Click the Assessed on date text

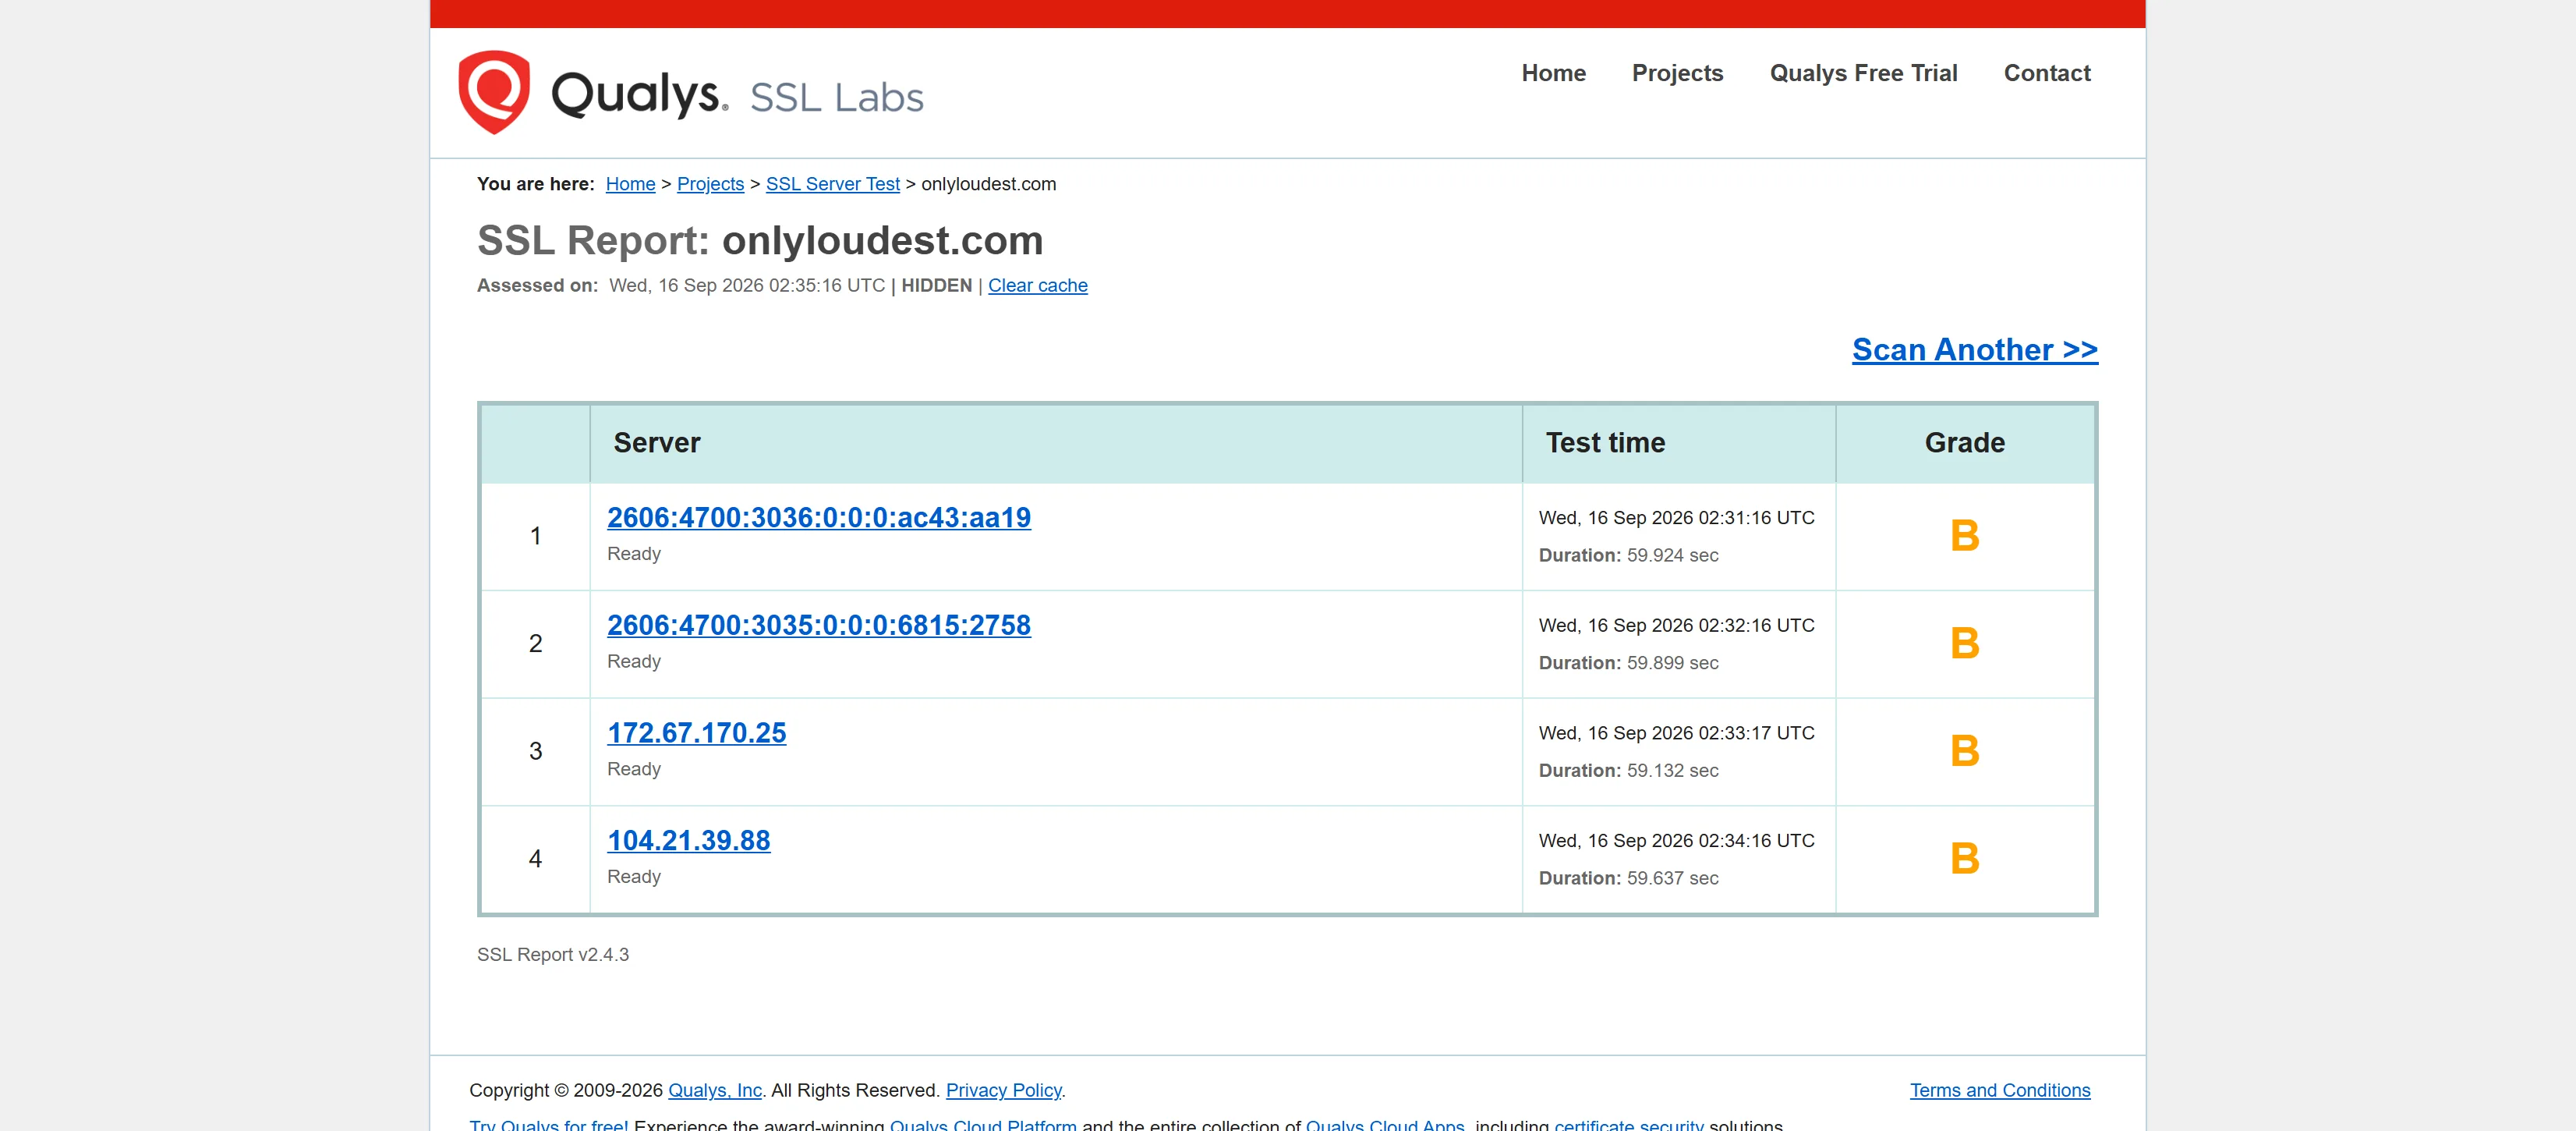(x=746, y=286)
